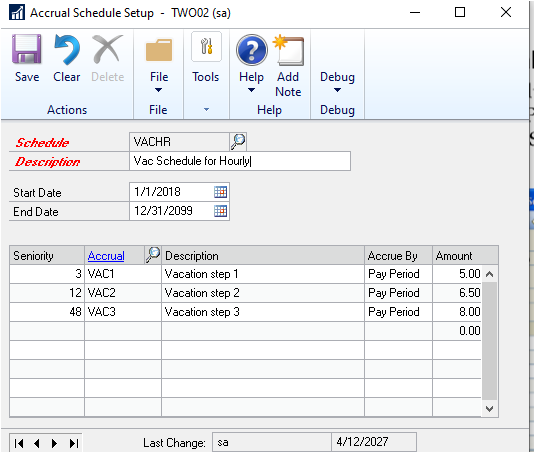
Task: Click the empty row Amount 0.00
Action: pyautogui.click(x=457, y=331)
